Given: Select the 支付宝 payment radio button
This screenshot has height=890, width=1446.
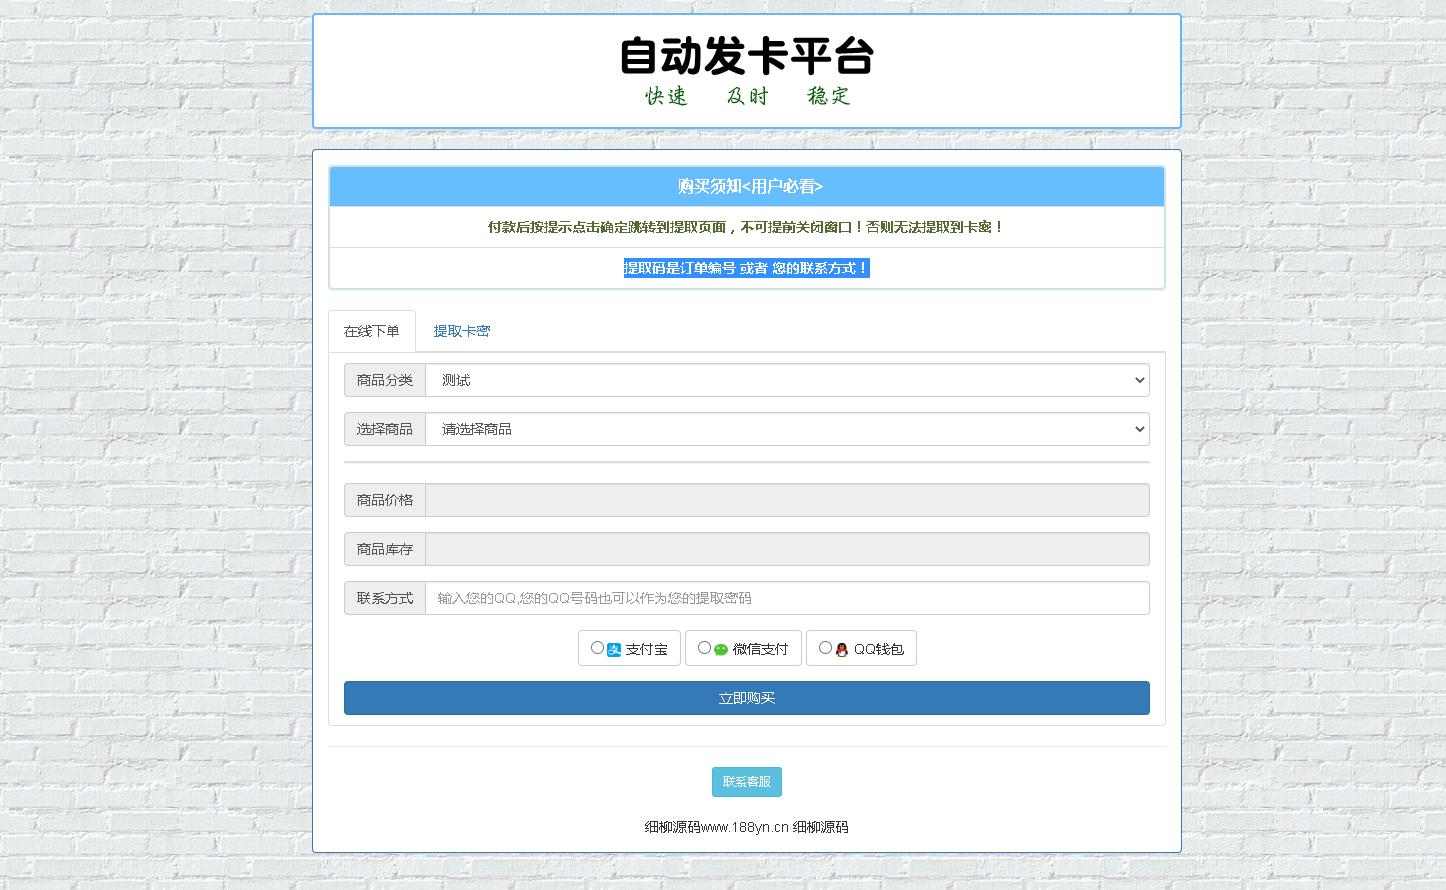Looking at the screenshot, I should [597, 647].
